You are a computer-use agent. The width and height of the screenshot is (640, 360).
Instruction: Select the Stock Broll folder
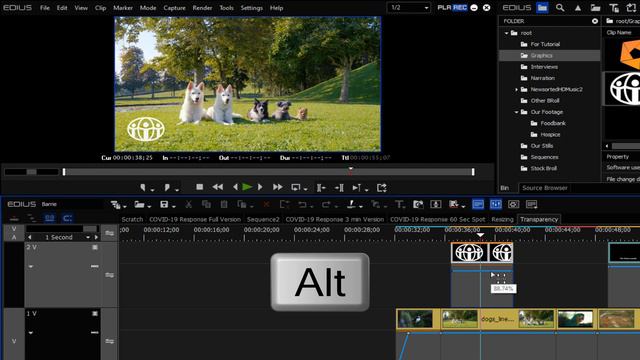pos(543,168)
